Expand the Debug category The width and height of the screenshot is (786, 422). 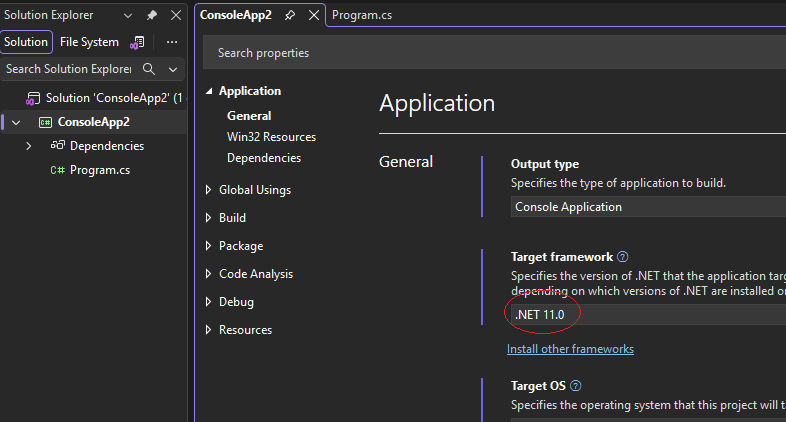click(209, 302)
